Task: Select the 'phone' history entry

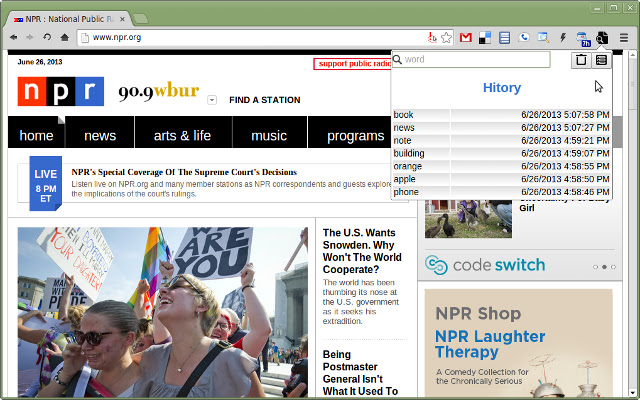Action: (502, 192)
